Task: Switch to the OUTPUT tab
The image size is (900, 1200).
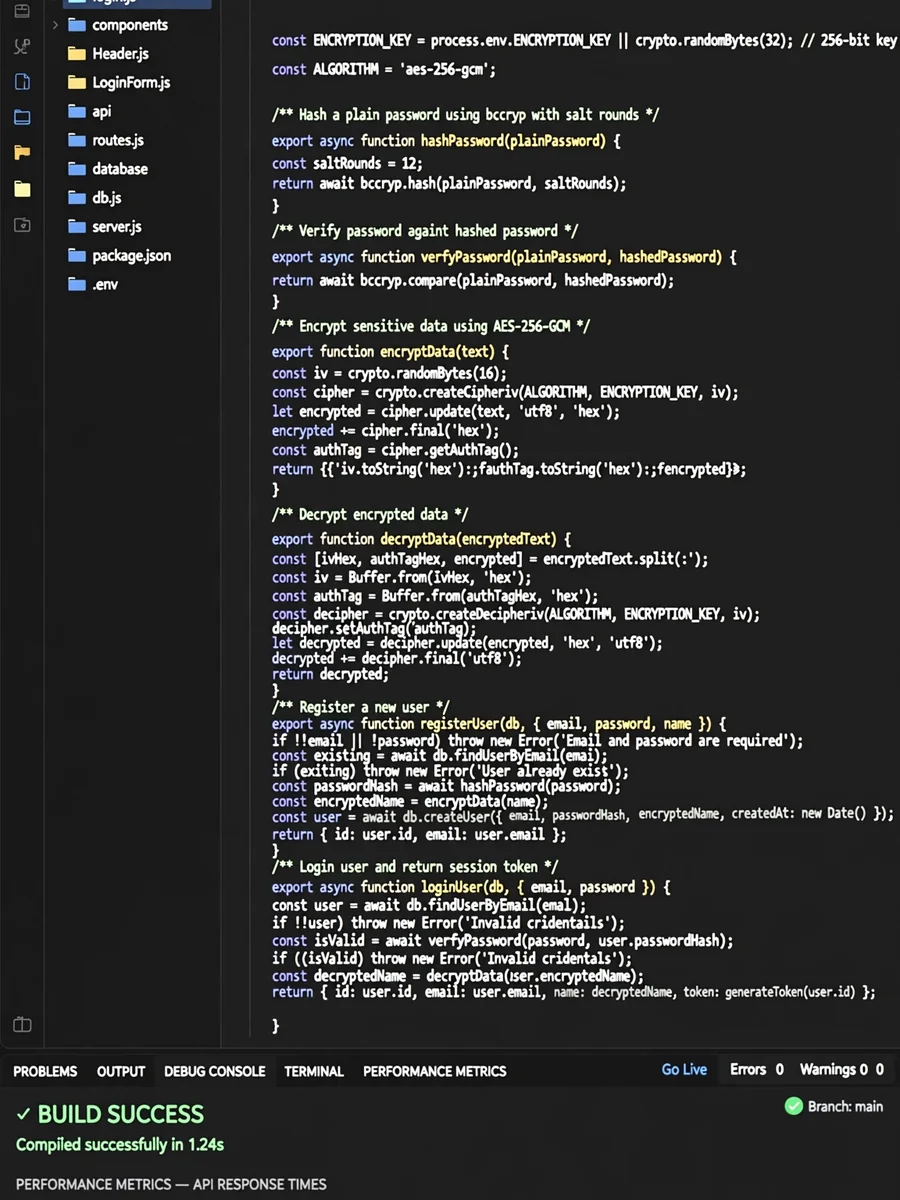Action: 121,1071
